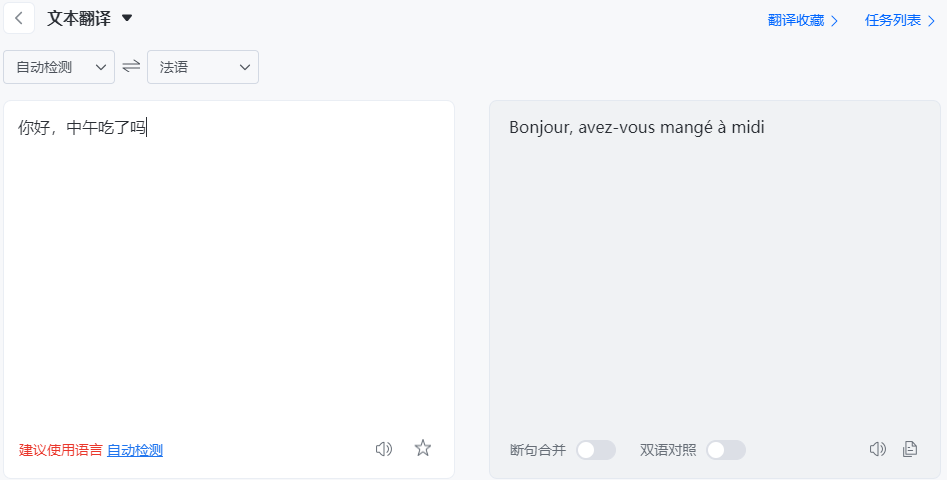
Task: Expand the 文本翻译 mode dropdown arrow
Action: 127,18
